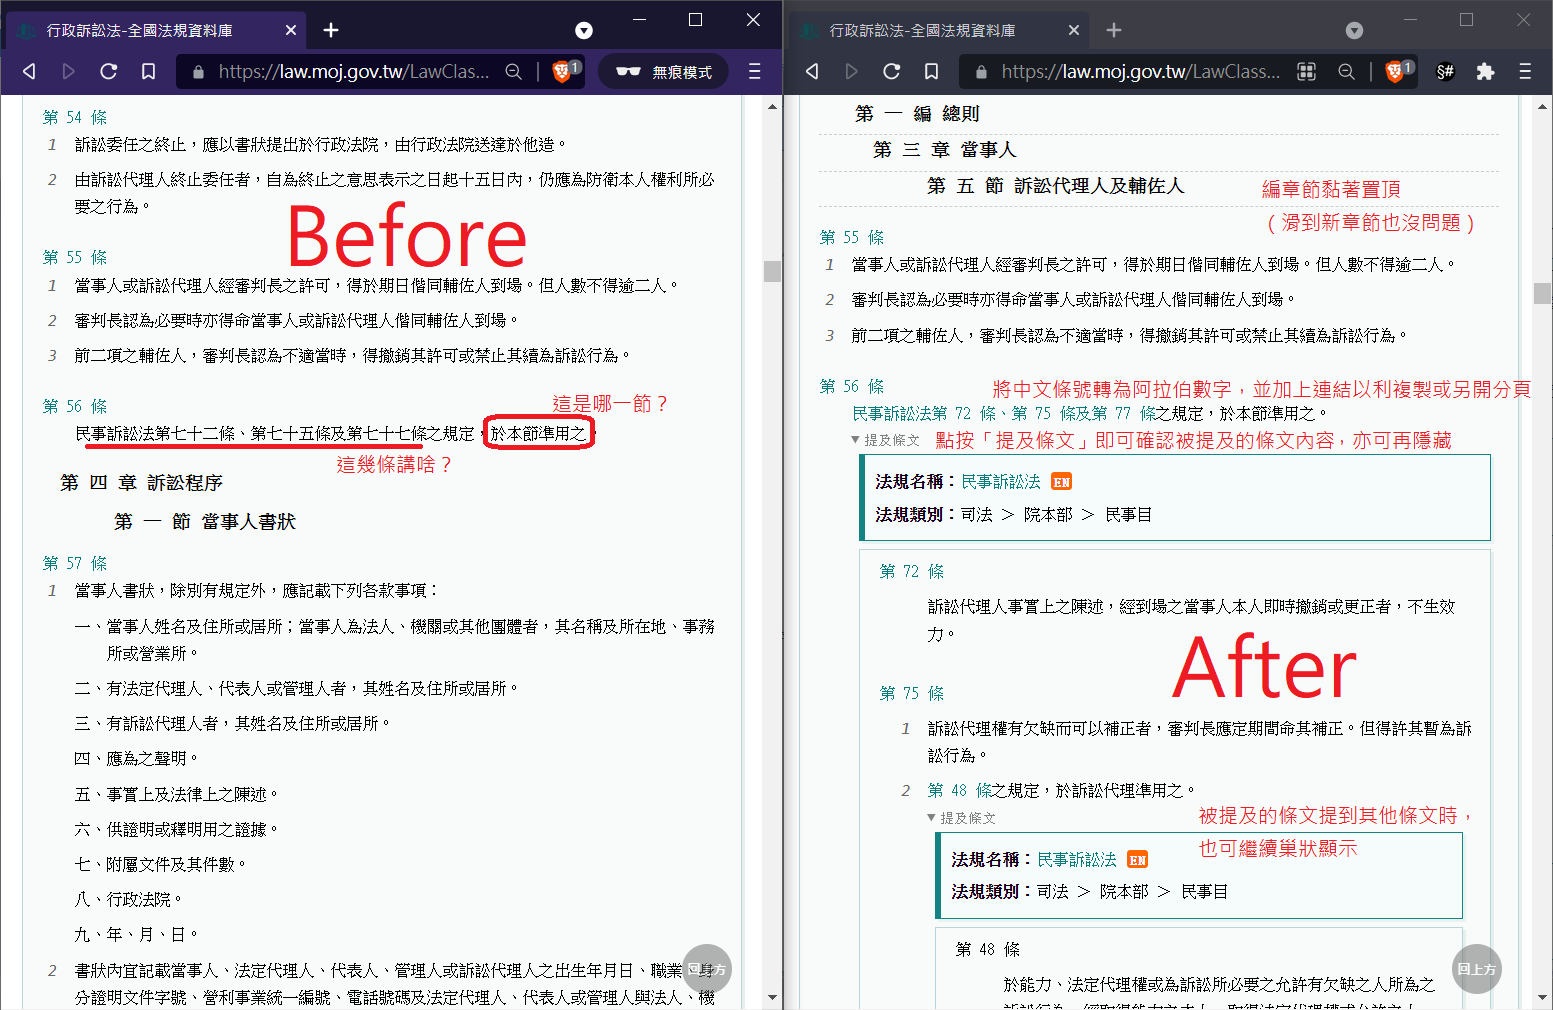Go back in the left browser window

29,71
